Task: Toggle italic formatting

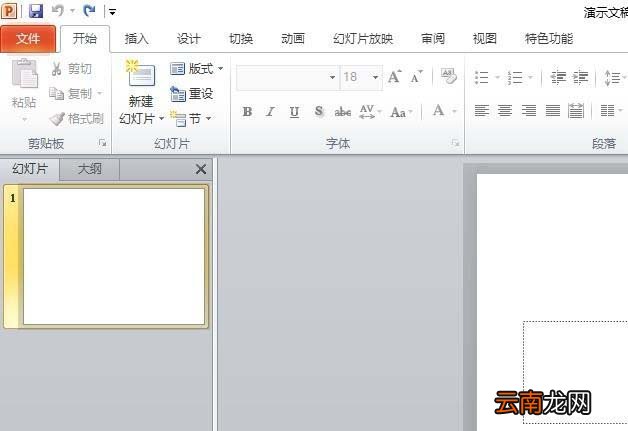Action: pos(271,112)
